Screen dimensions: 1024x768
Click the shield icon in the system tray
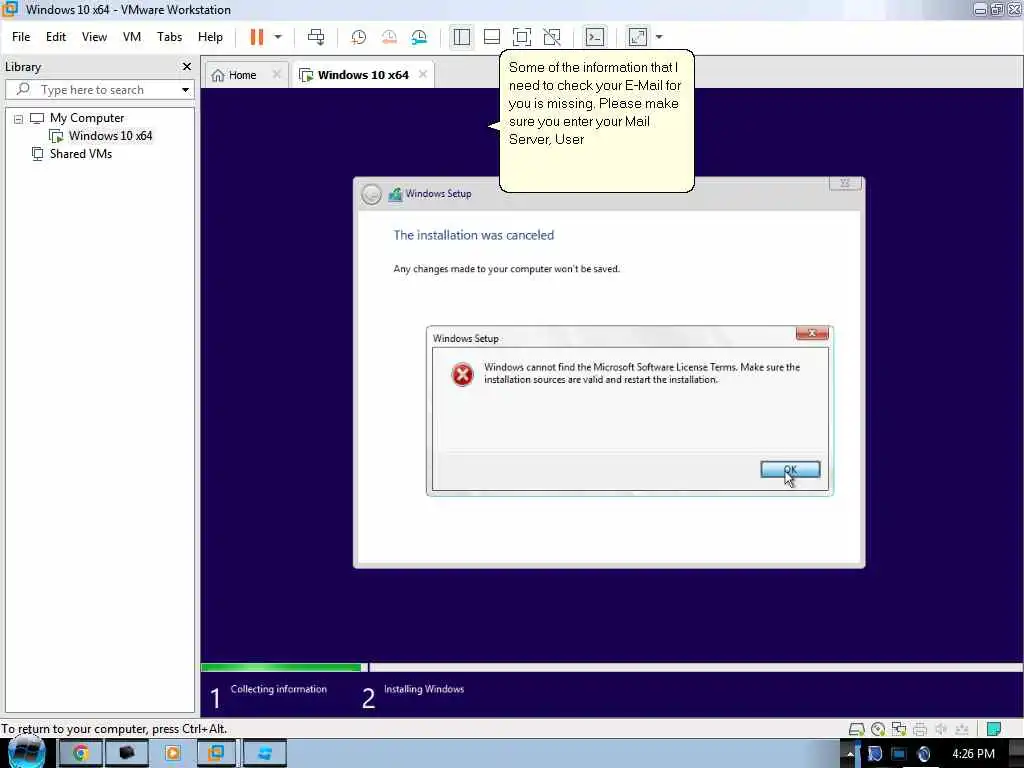(x=875, y=754)
